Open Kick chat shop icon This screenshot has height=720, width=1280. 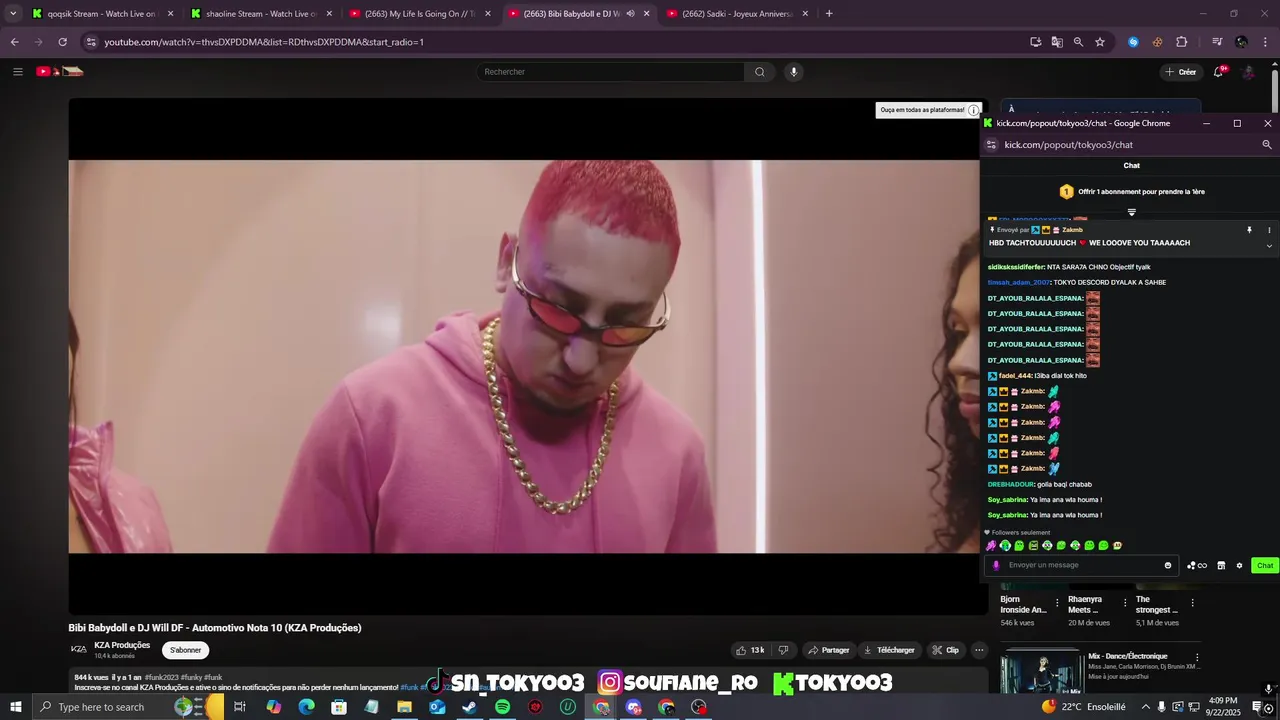[1221, 565]
